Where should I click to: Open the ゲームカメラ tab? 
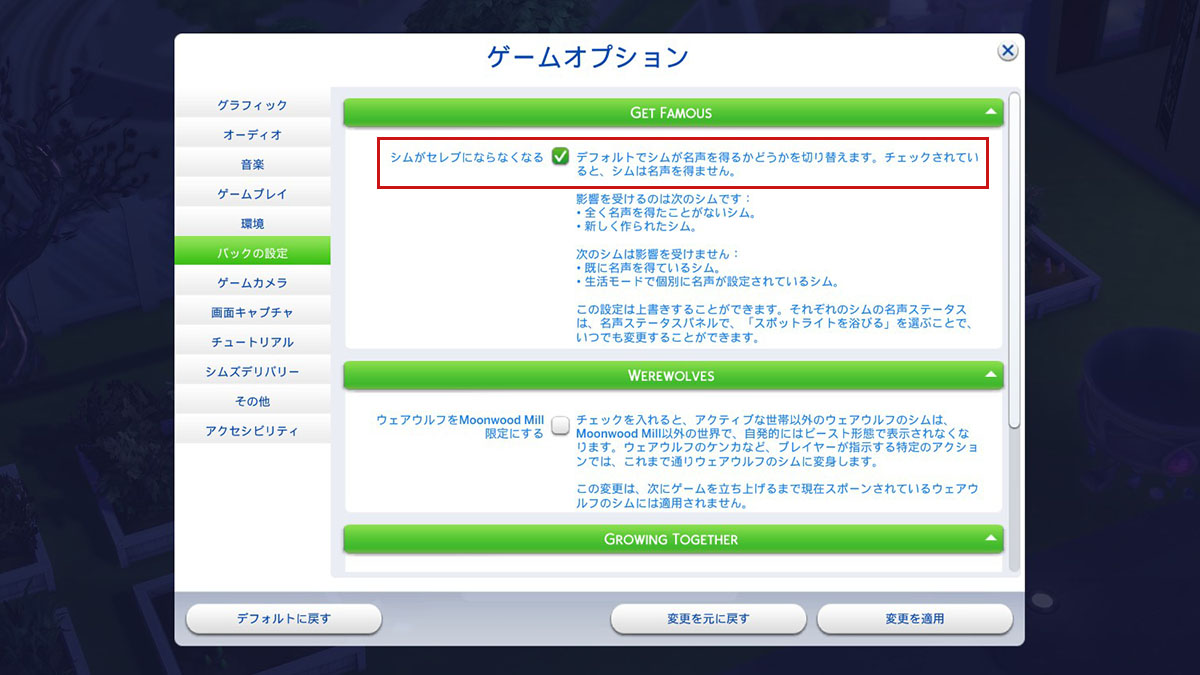click(x=252, y=283)
